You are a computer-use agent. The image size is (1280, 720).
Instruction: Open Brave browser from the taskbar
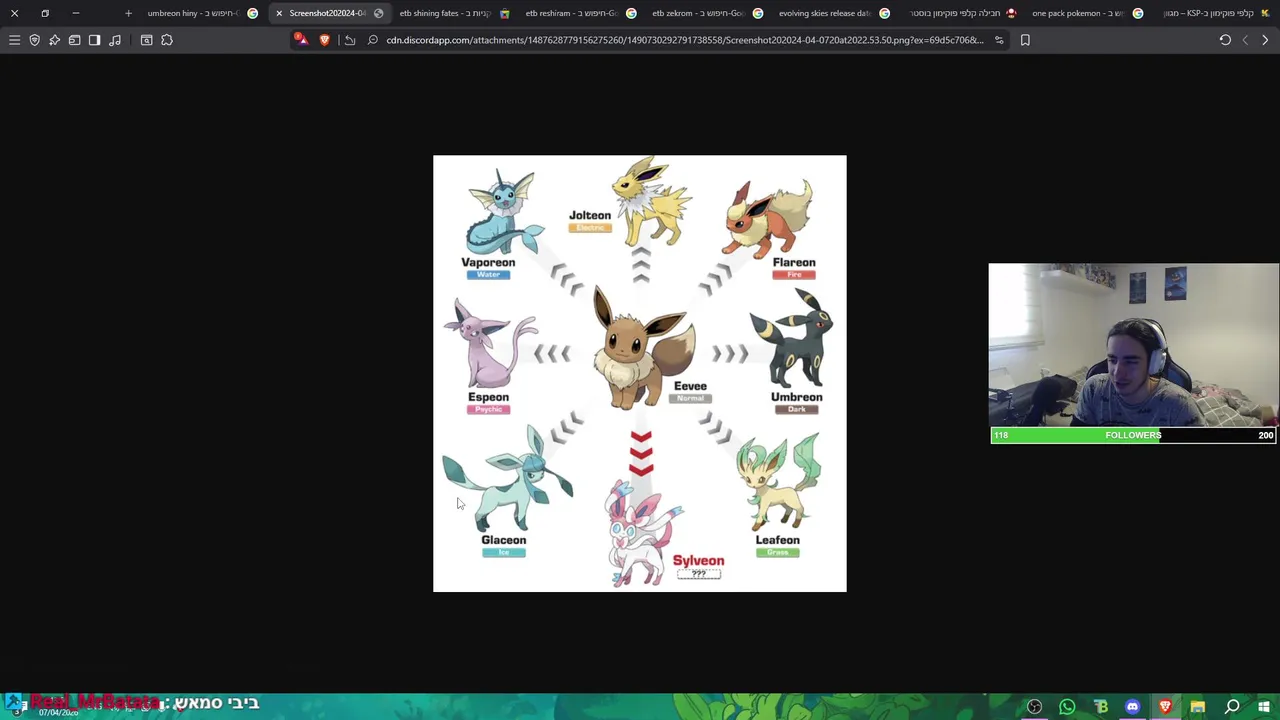pos(1165,707)
